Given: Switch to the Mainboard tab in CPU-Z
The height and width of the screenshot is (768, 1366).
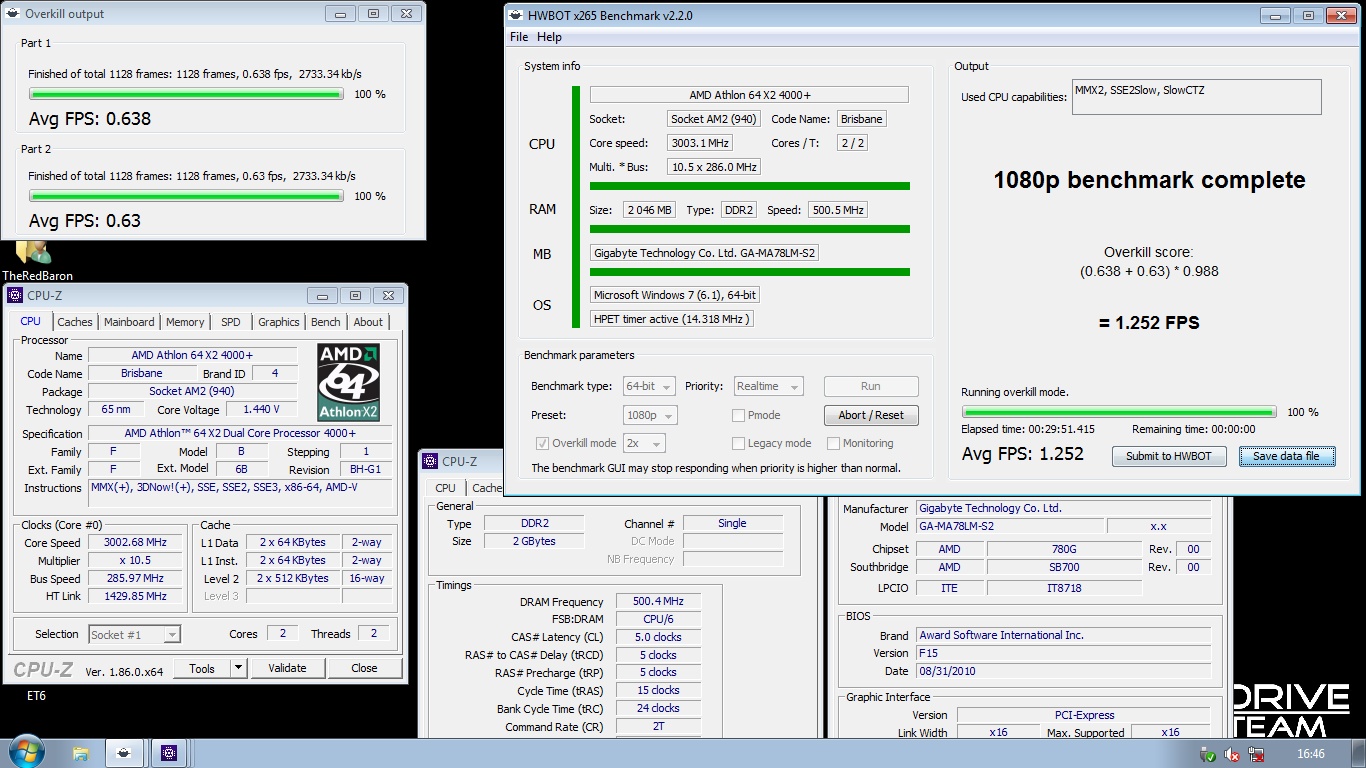Looking at the screenshot, I should (x=130, y=322).
